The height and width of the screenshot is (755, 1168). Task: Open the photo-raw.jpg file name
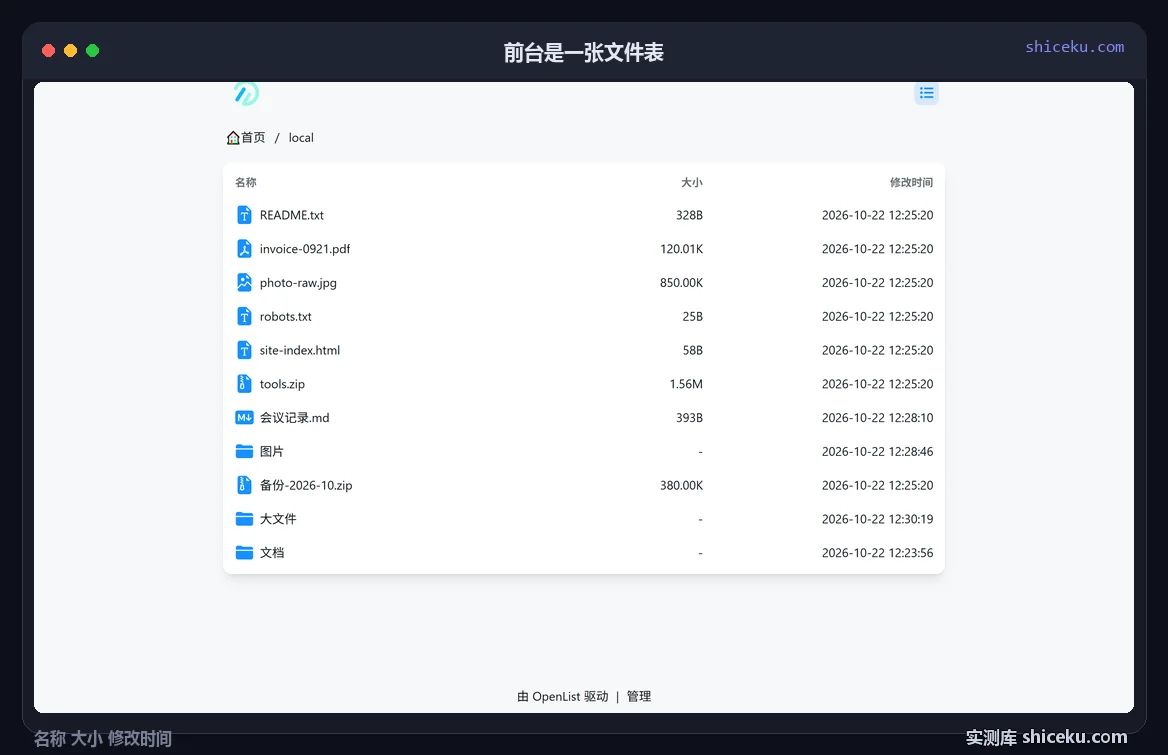pyautogui.click(x=298, y=283)
